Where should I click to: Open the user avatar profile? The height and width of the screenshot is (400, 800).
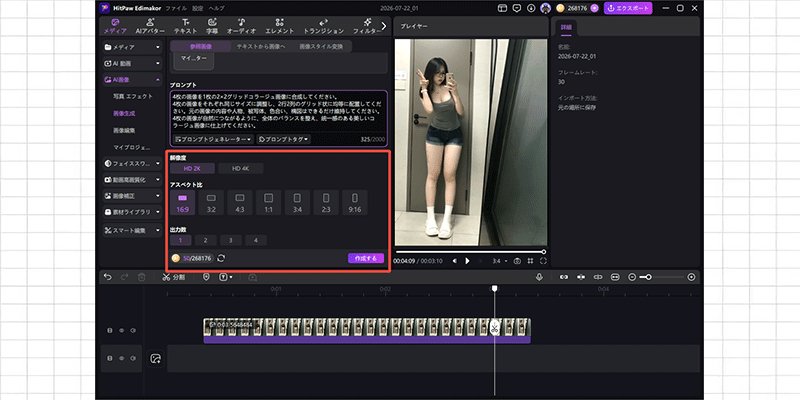point(545,8)
